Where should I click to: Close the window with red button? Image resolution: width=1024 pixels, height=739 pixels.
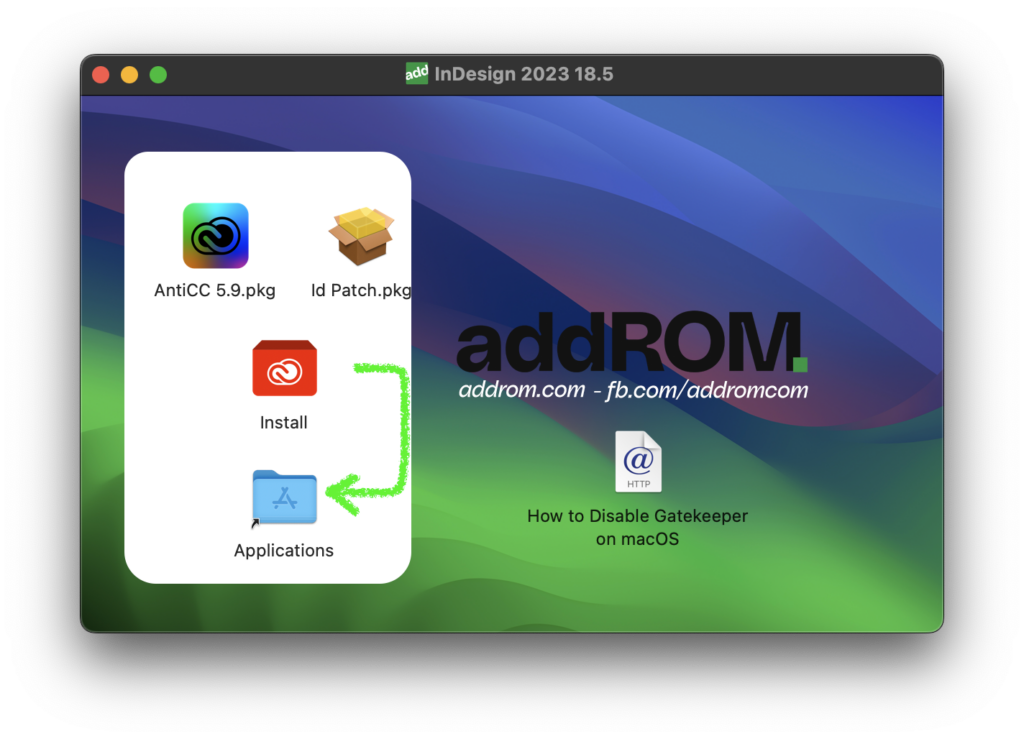click(x=101, y=75)
